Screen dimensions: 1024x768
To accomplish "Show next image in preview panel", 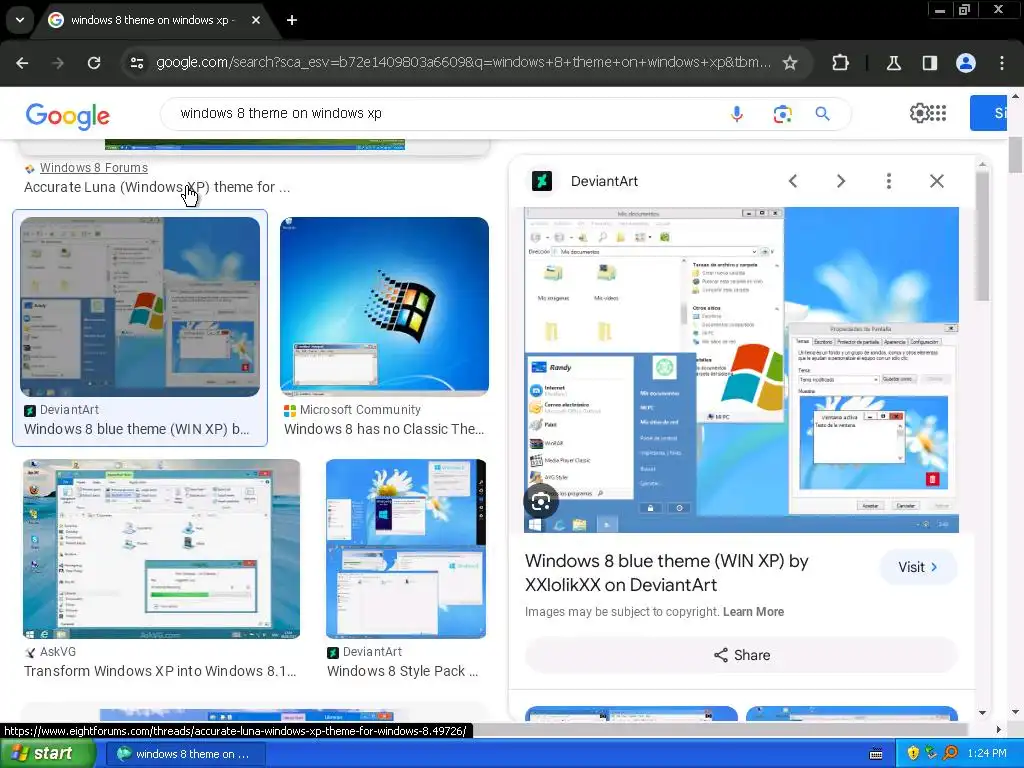I will point(841,181).
